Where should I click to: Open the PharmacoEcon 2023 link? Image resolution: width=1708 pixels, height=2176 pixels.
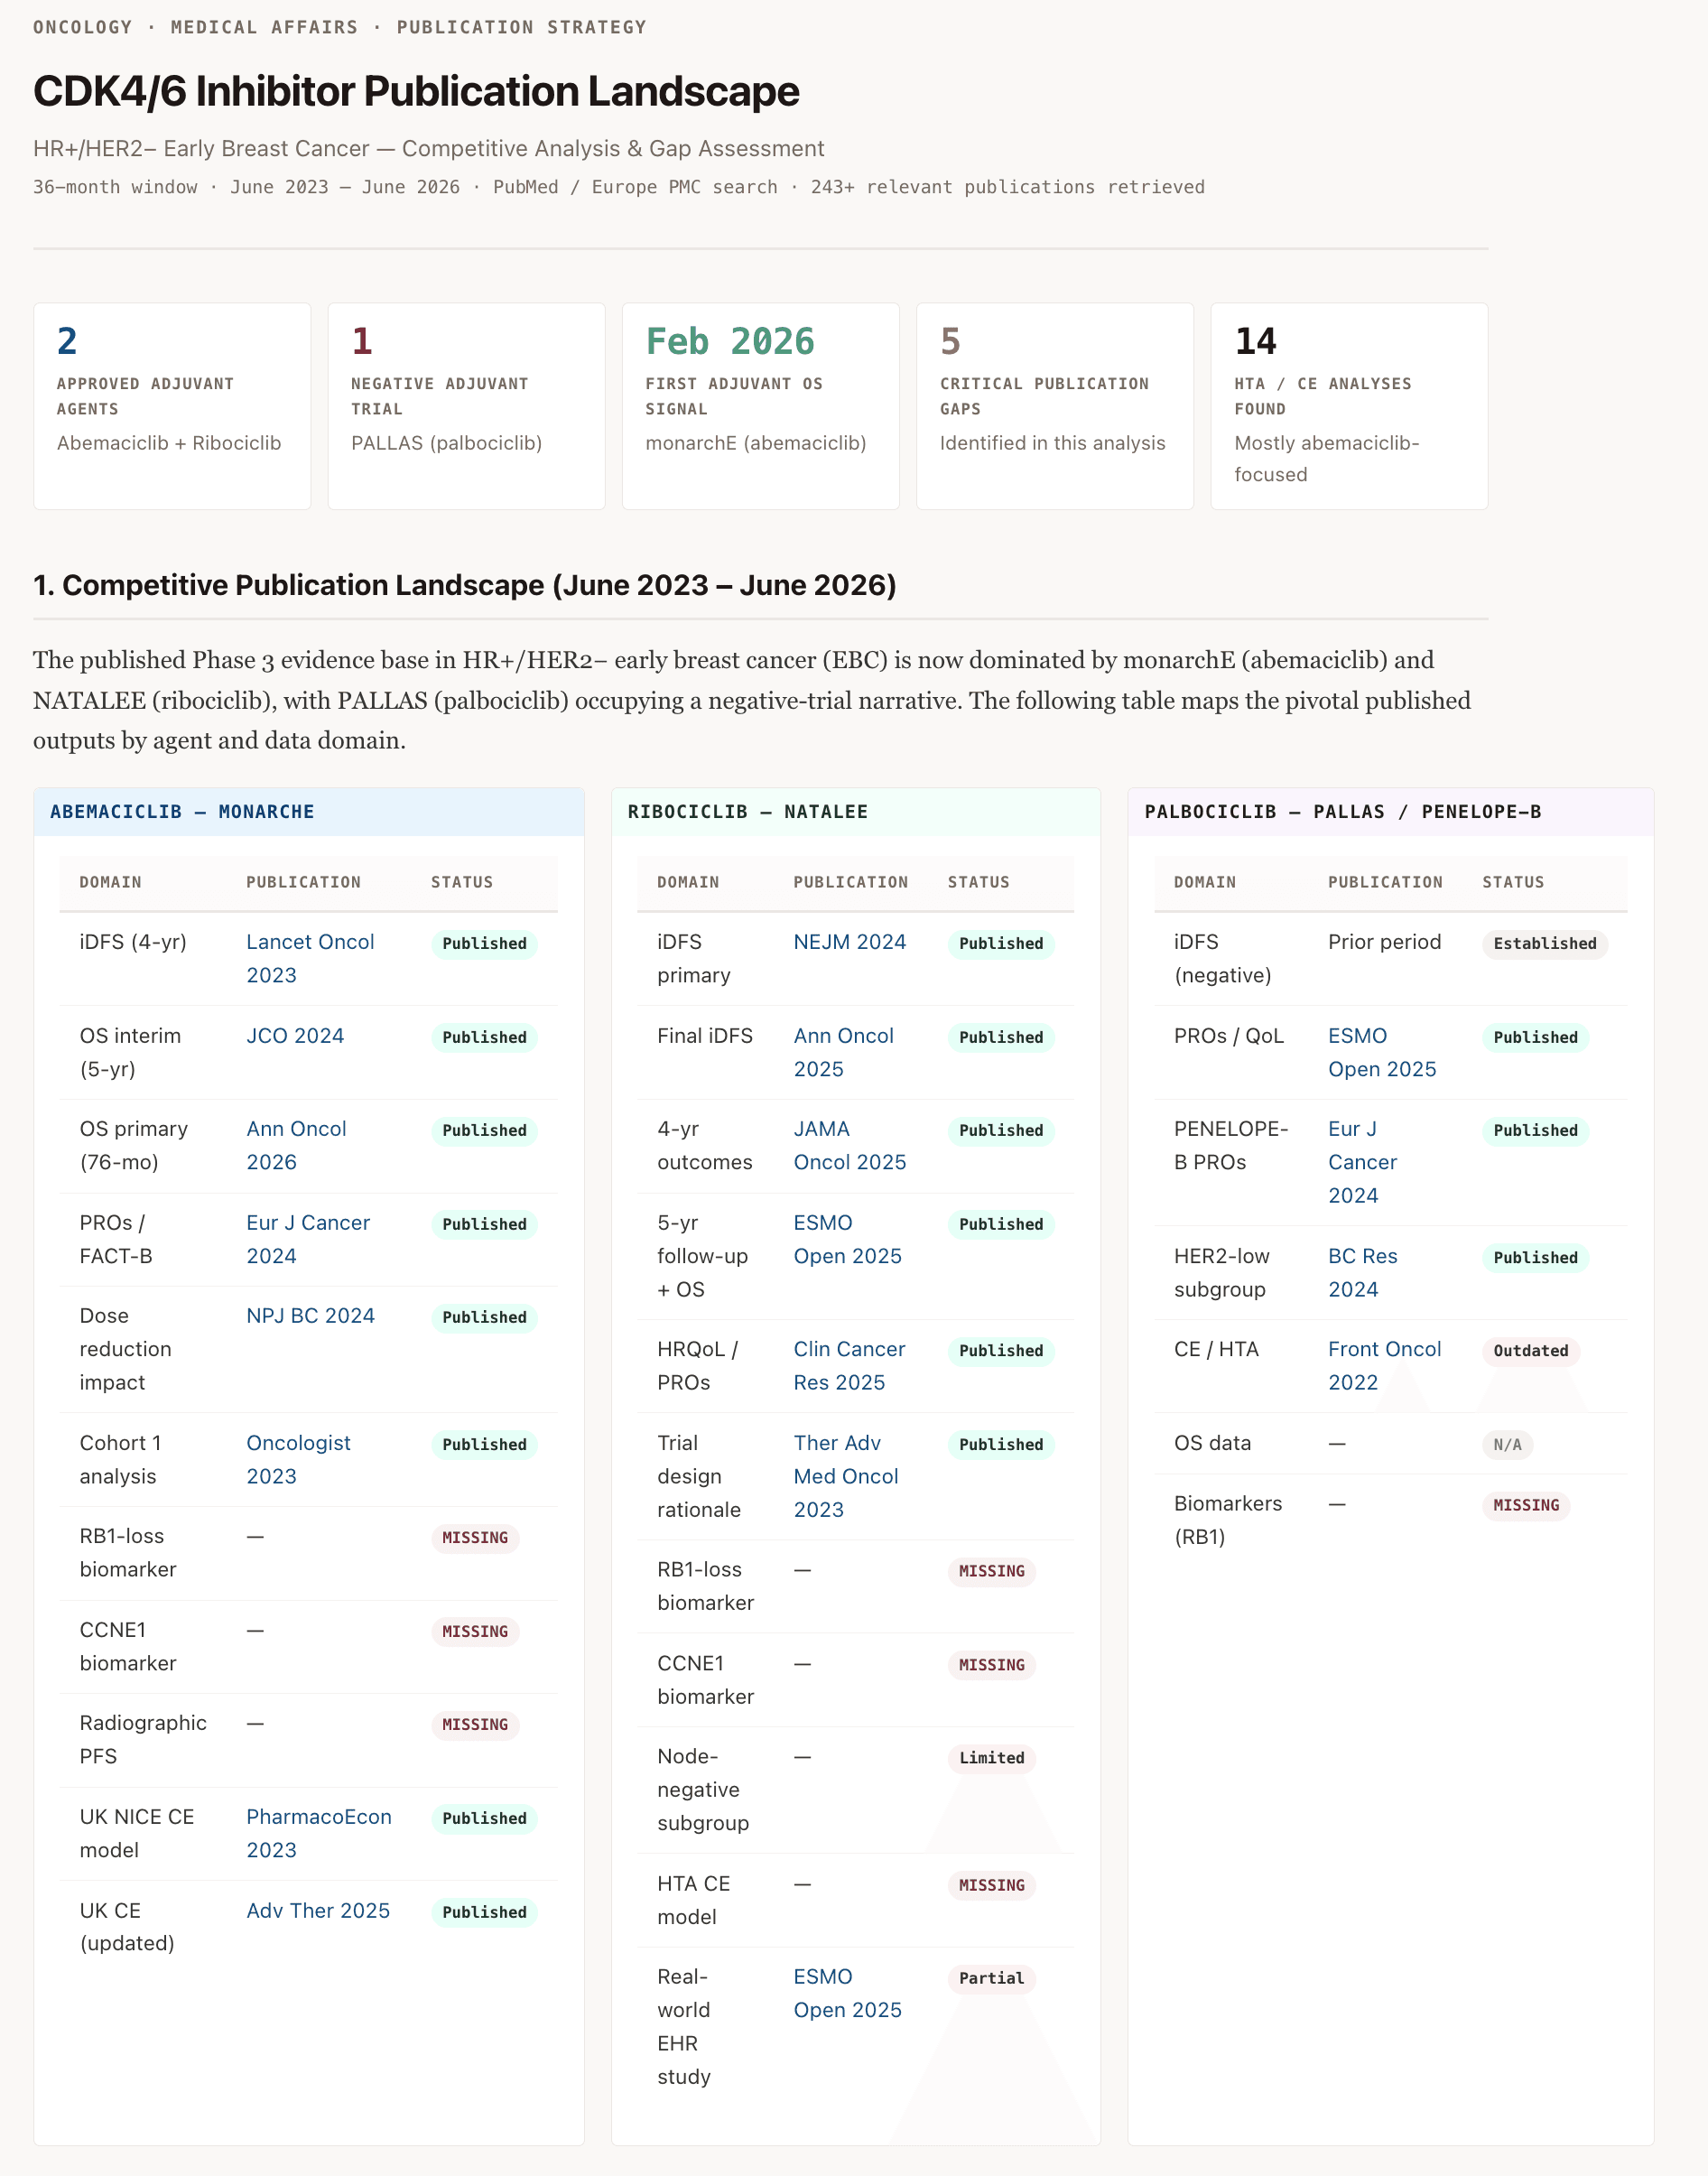(319, 1833)
